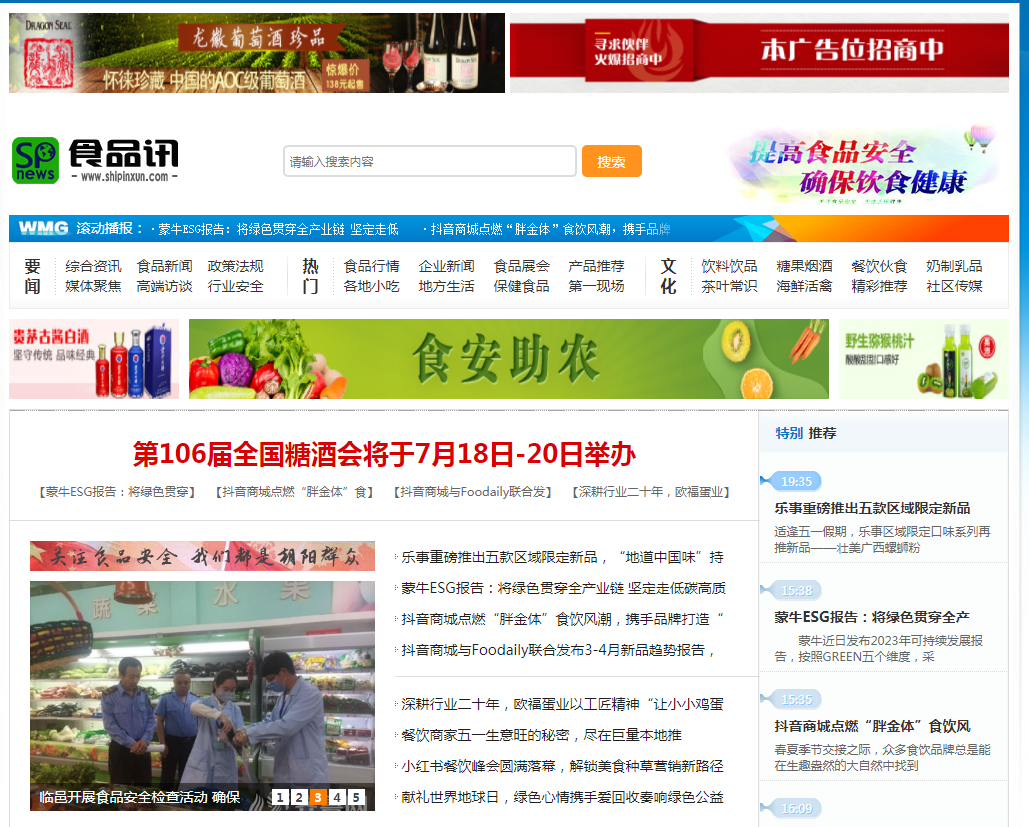Open 茶叶常识 in the navigation
The height and width of the screenshot is (827, 1029).
[x=729, y=286]
